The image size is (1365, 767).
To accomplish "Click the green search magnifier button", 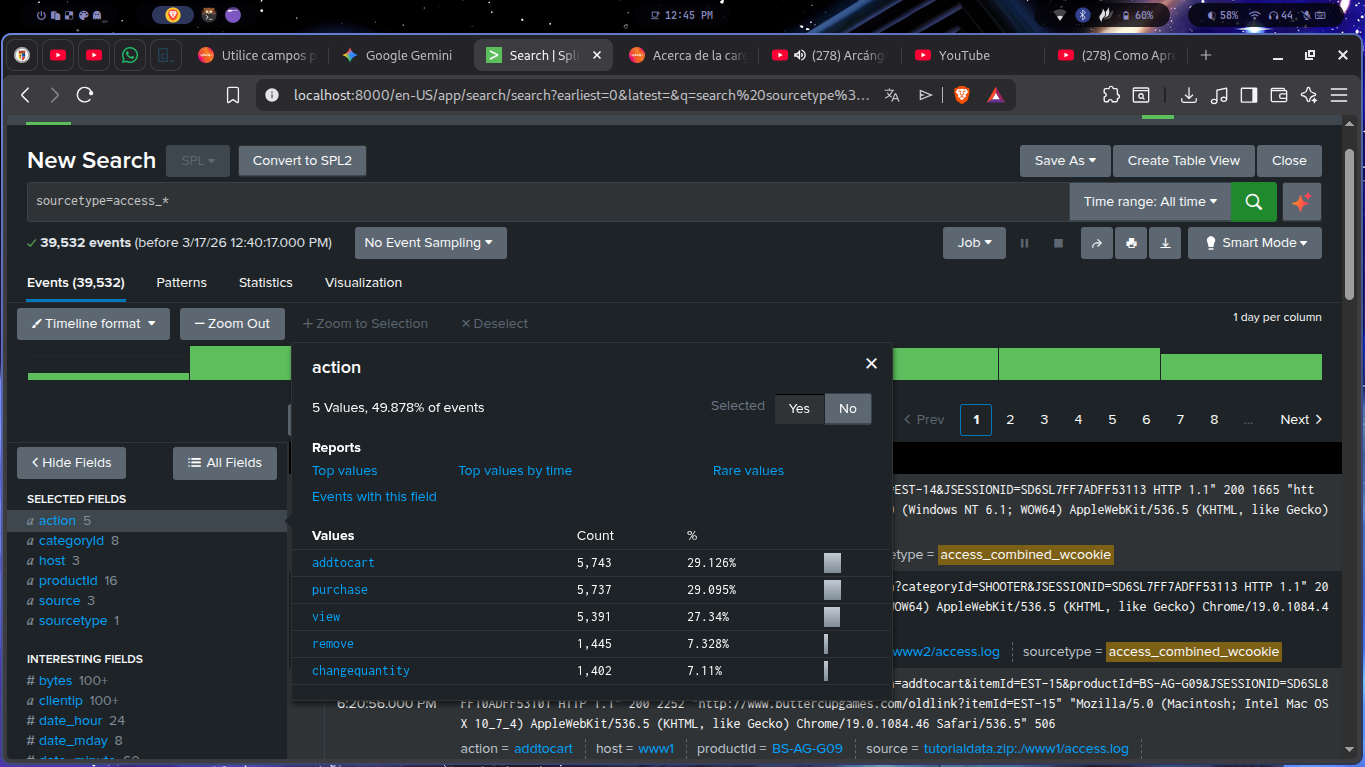I will click(x=1253, y=202).
